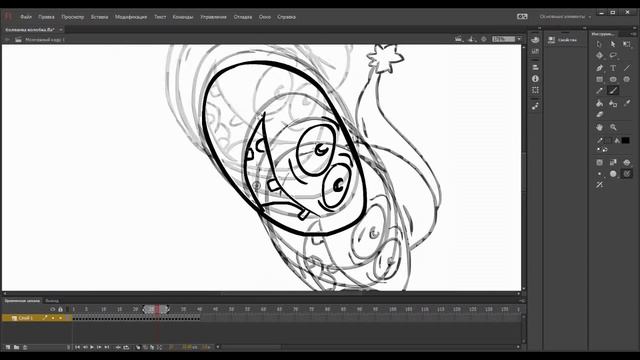This screenshot has height=360, width=640.
Task: Switch to the Вывод tab
Action: (x=52, y=301)
